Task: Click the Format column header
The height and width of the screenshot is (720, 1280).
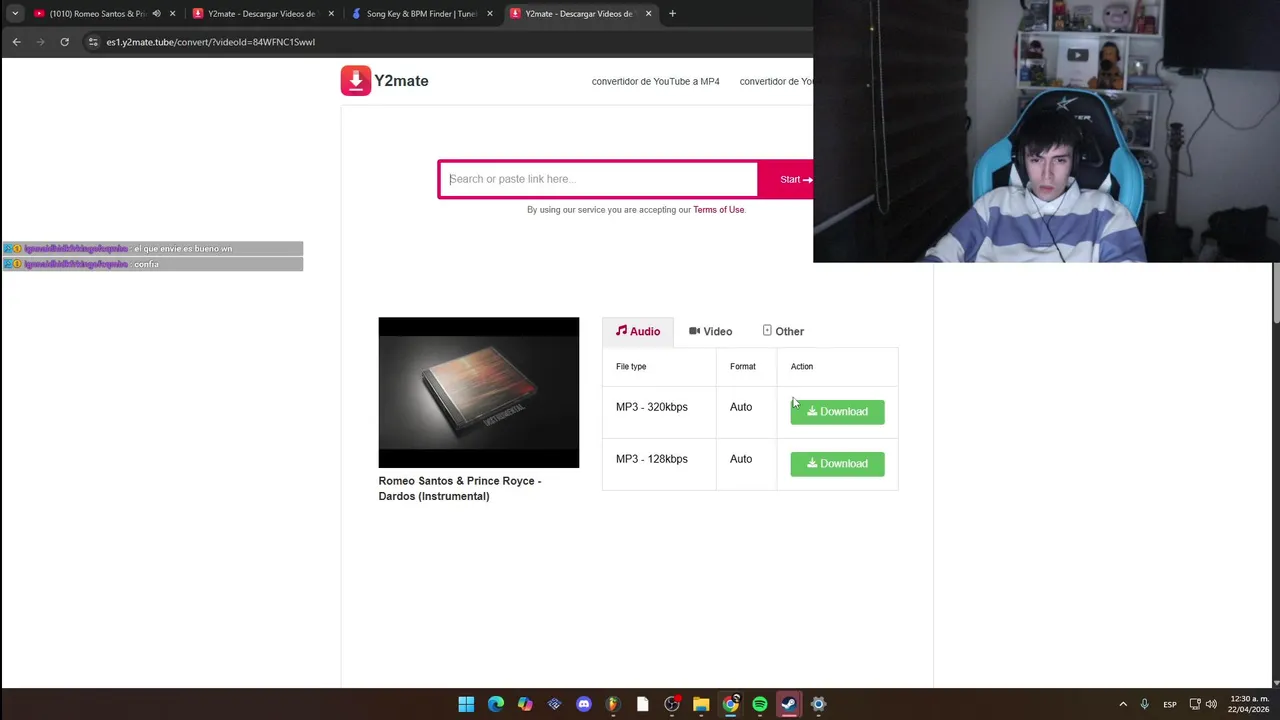Action: pos(743,367)
